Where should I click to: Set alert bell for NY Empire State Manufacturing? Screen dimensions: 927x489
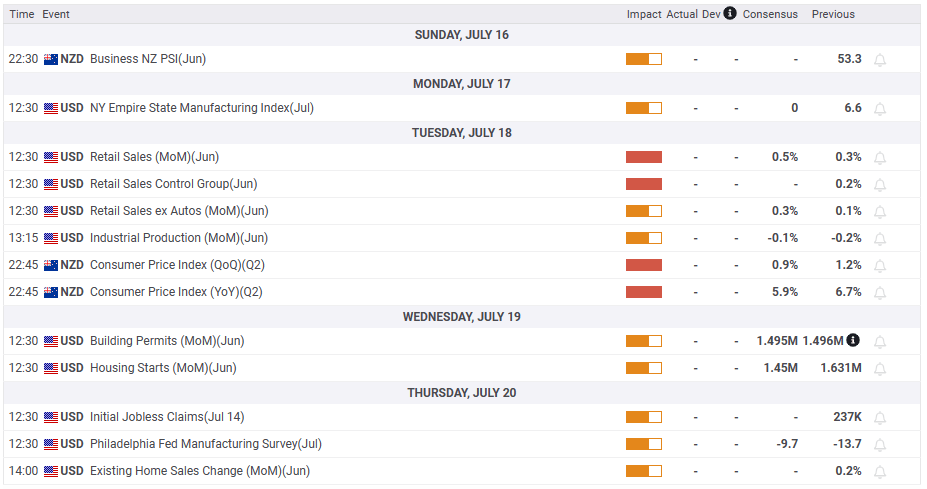pyautogui.click(x=881, y=109)
